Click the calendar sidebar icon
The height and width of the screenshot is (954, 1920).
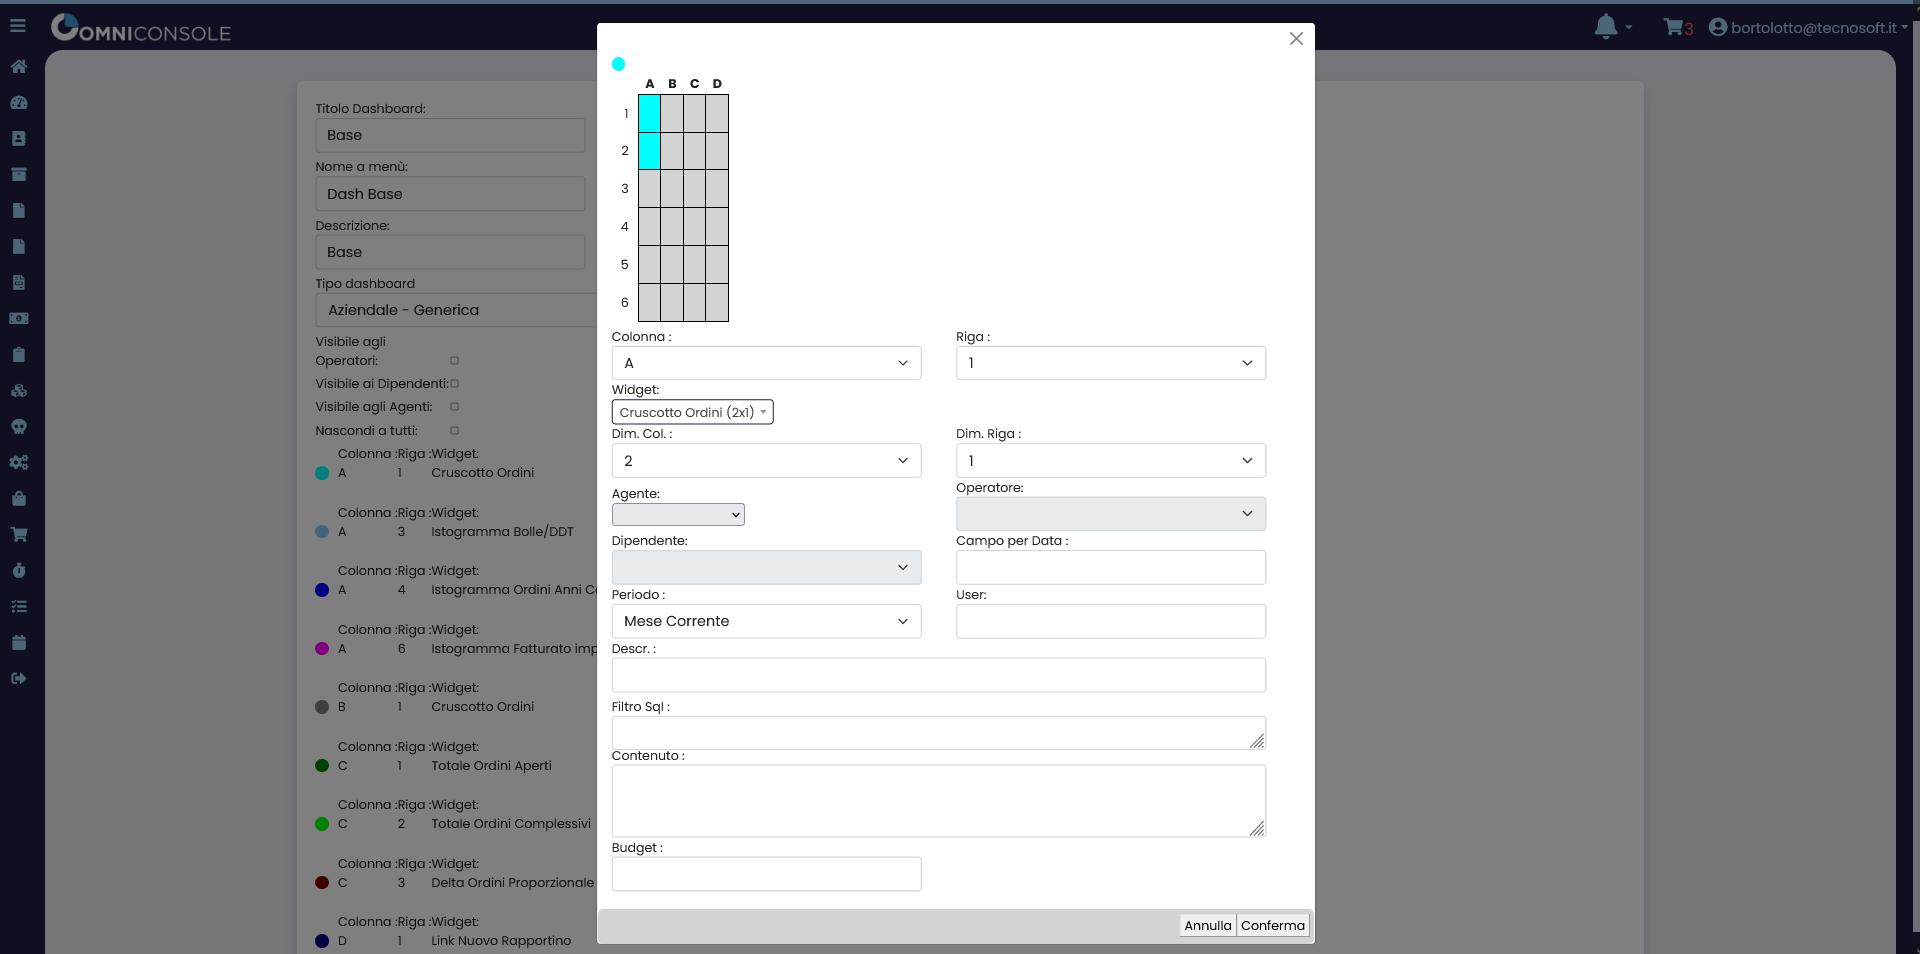[x=19, y=643]
